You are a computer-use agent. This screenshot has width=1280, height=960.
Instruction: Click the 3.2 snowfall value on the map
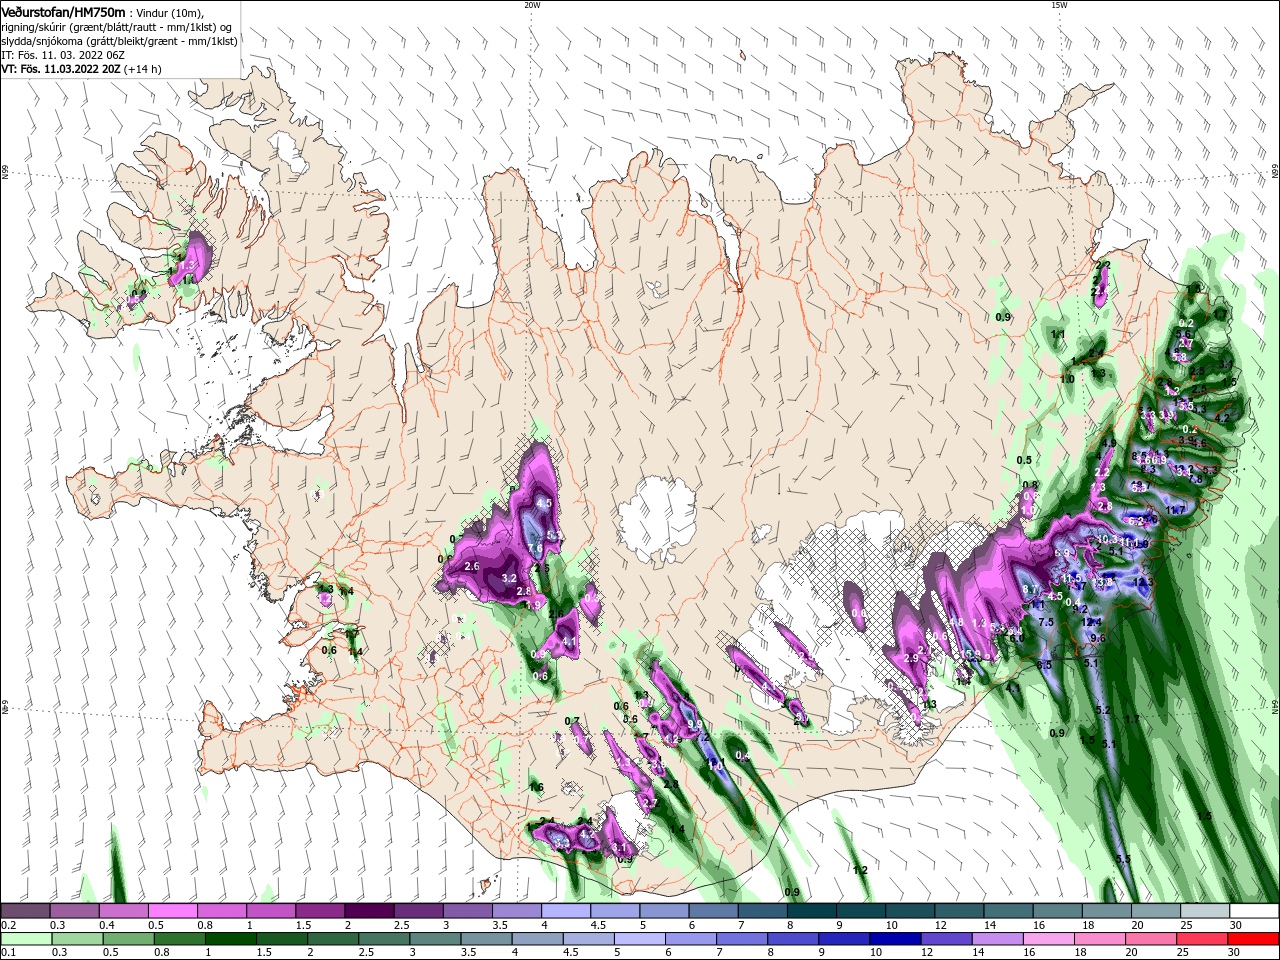coord(508,578)
